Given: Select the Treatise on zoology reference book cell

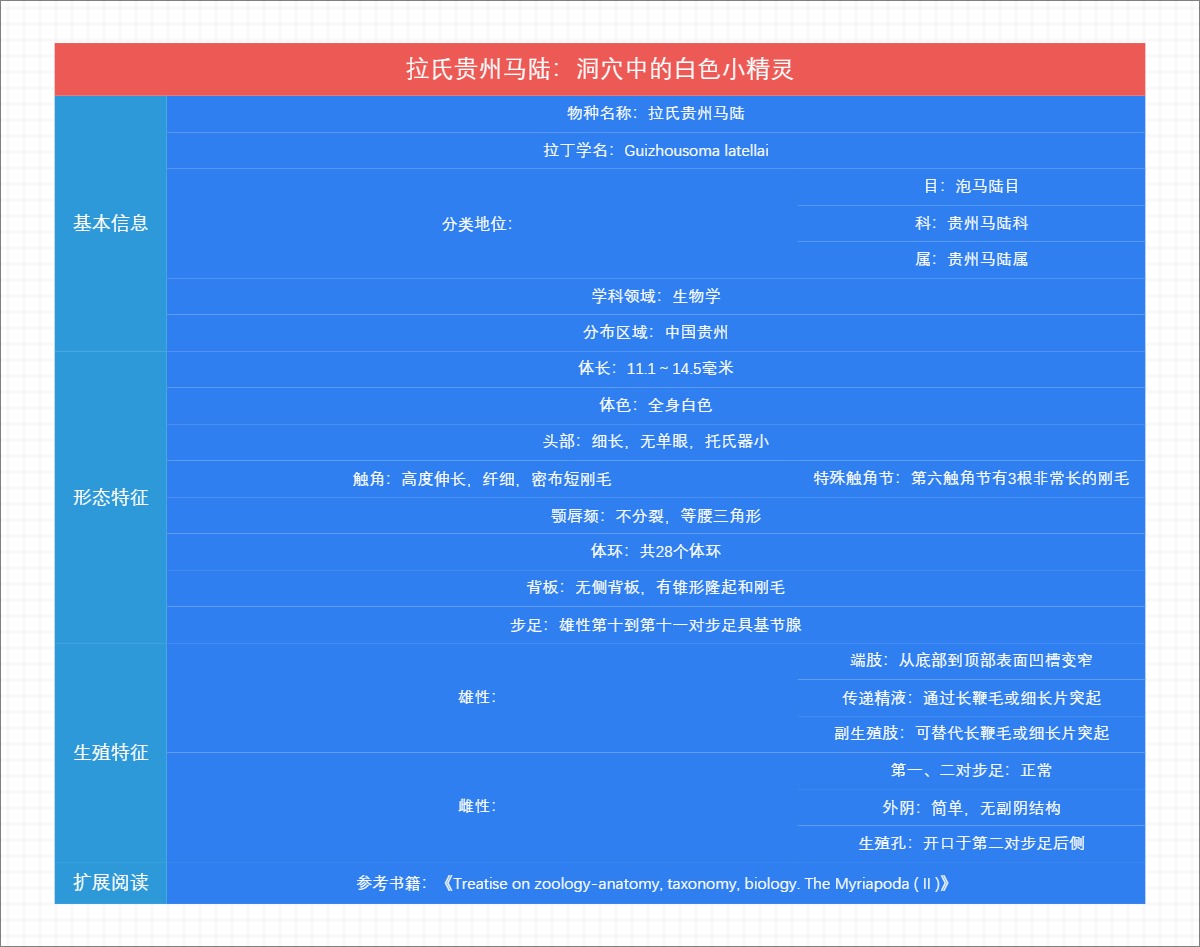Looking at the screenshot, I should point(655,883).
